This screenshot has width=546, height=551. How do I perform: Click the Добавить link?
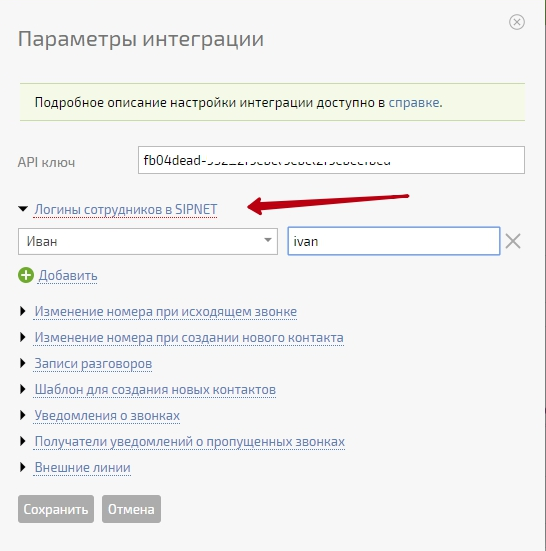[x=67, y=276]
